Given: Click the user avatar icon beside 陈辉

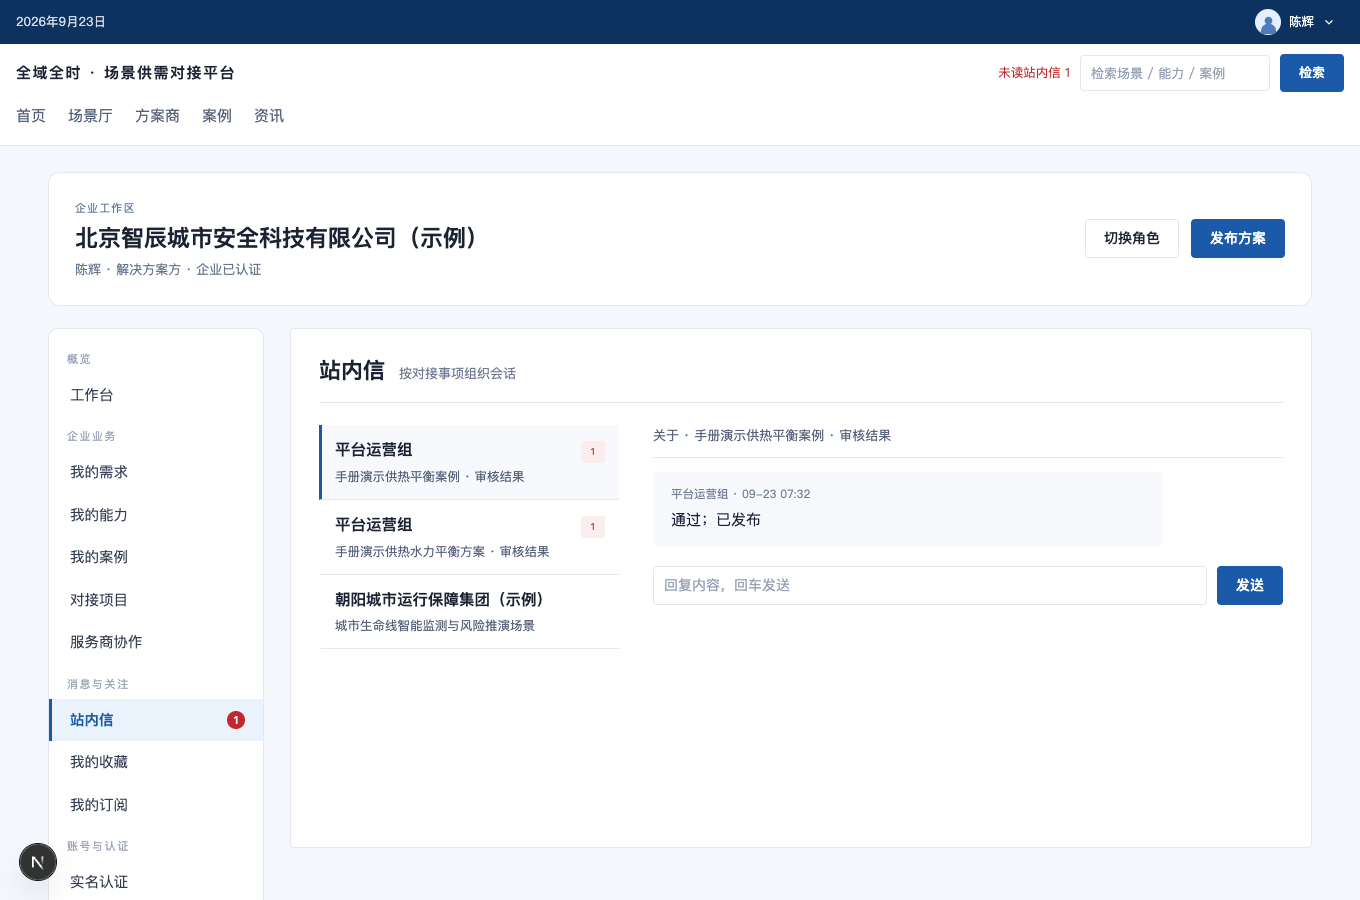Looking at the screenshot, I should pyautogui.click(x=1268, y=22).
